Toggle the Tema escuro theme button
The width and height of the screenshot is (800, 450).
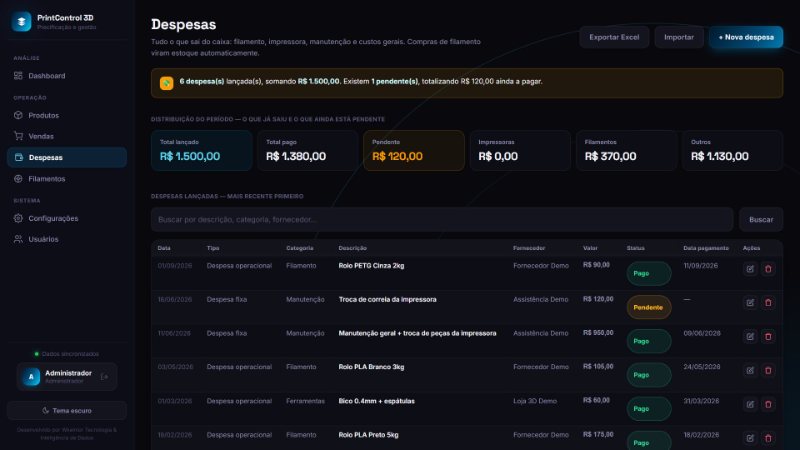click(x=67, y=411)
